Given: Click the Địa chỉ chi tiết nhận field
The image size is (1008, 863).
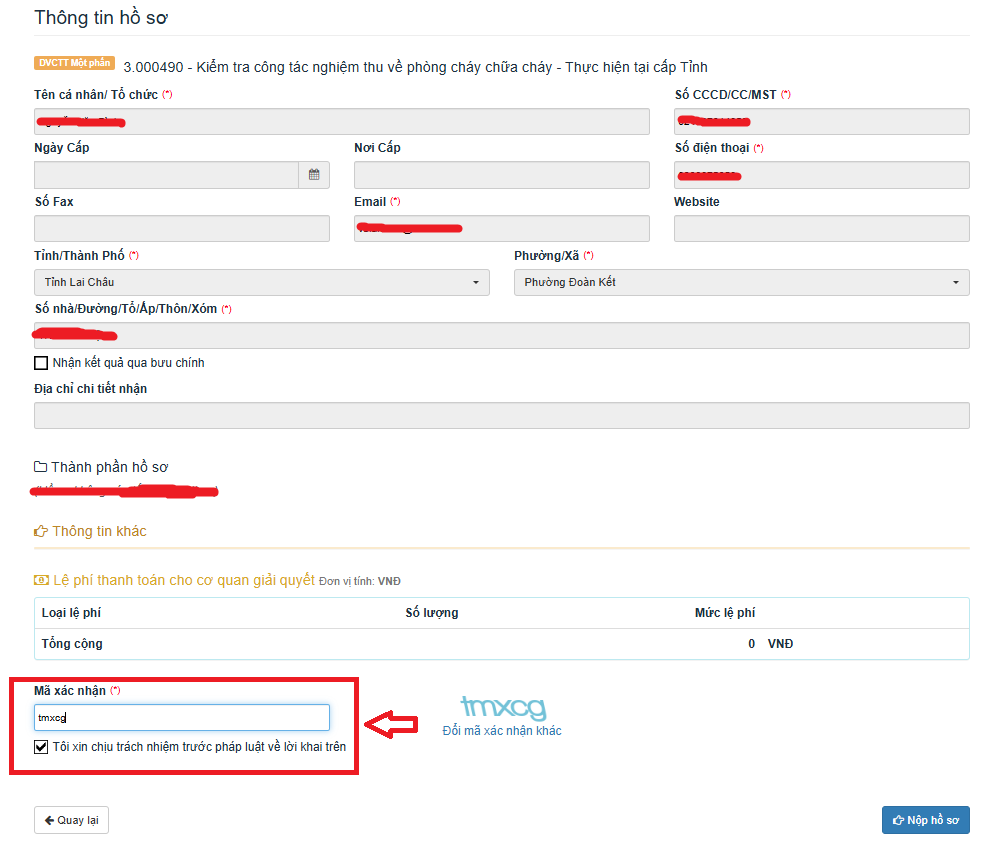Looking at the screenshot, I should (x=501, y=416).
